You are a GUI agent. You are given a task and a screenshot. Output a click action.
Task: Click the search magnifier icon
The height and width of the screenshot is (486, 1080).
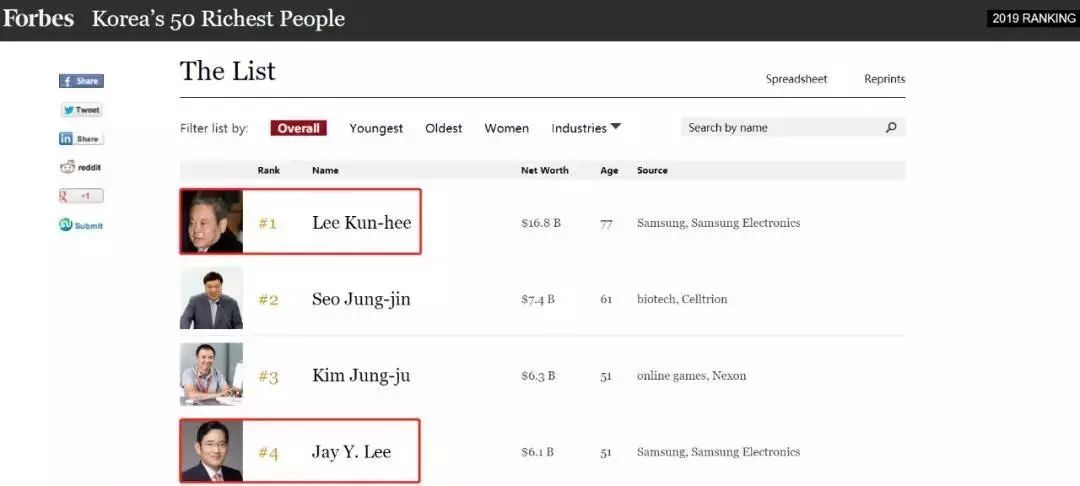point(891,127)
